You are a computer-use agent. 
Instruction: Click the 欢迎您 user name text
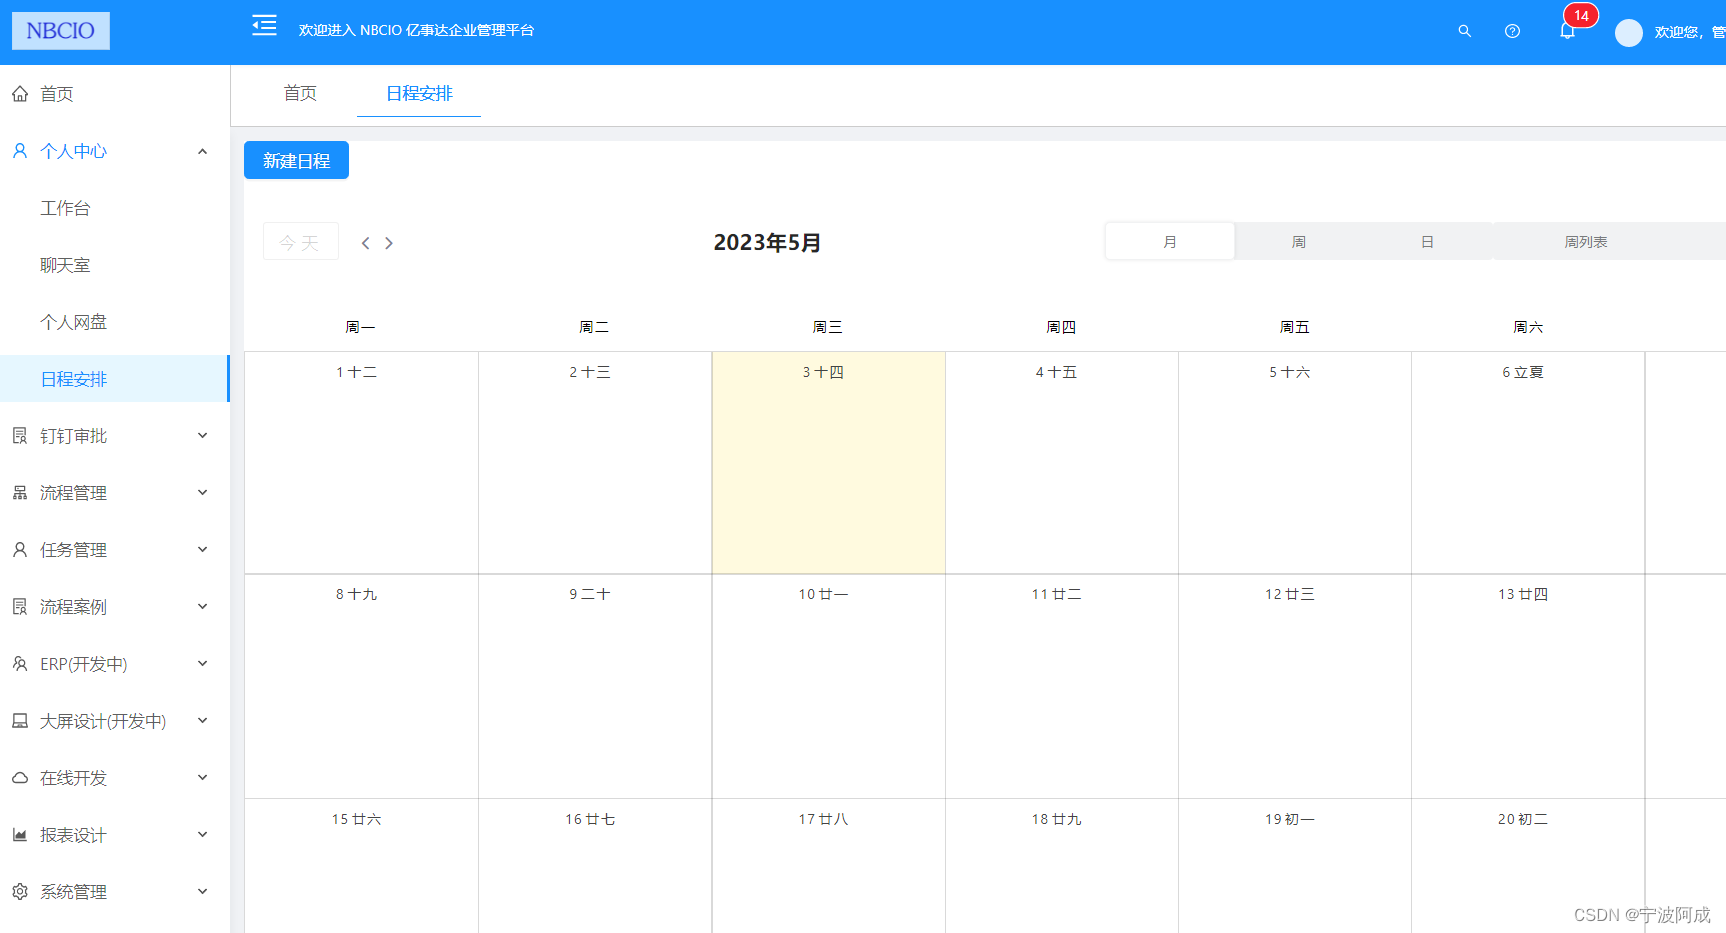1689,33
